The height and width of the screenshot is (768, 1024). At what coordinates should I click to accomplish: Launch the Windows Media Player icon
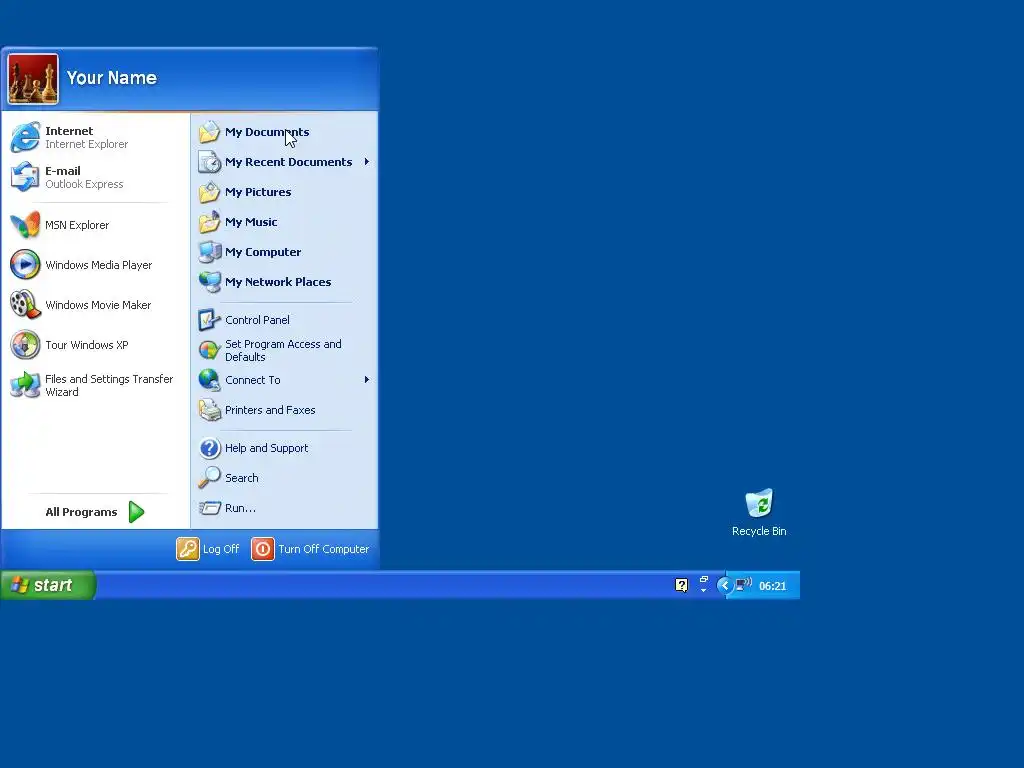pyautogui.click(x=25, y=265)
